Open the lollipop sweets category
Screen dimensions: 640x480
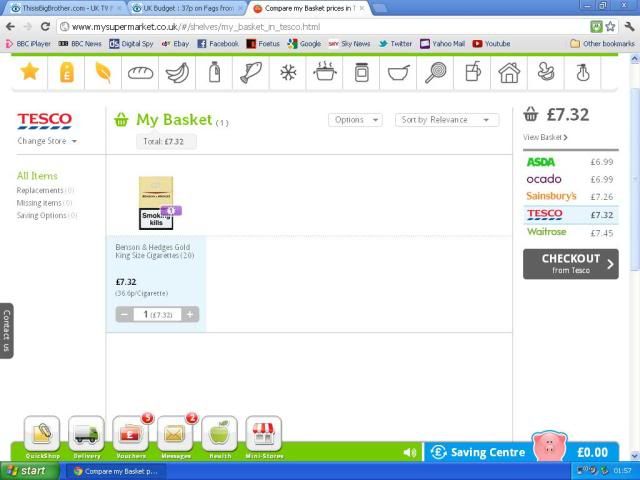436,73
